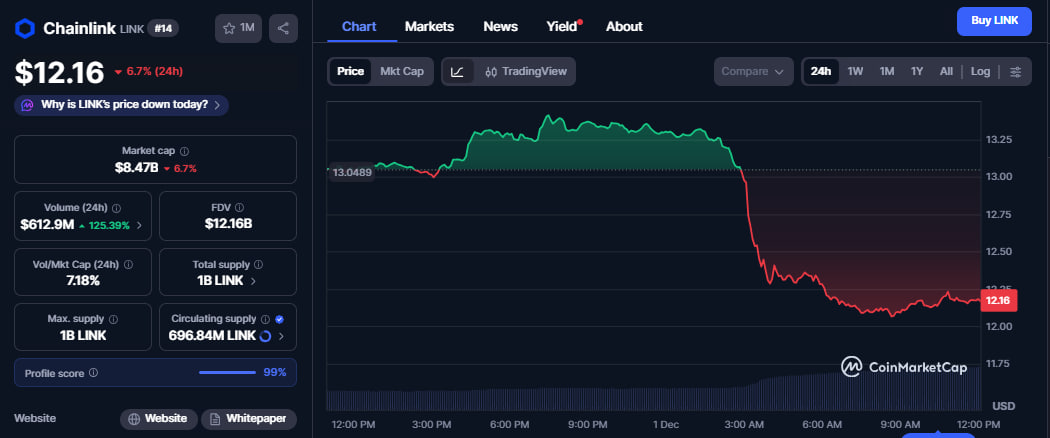The image size is (1050, 438).
Task: Open the Website link button
Action: click(x=159, y=419)
